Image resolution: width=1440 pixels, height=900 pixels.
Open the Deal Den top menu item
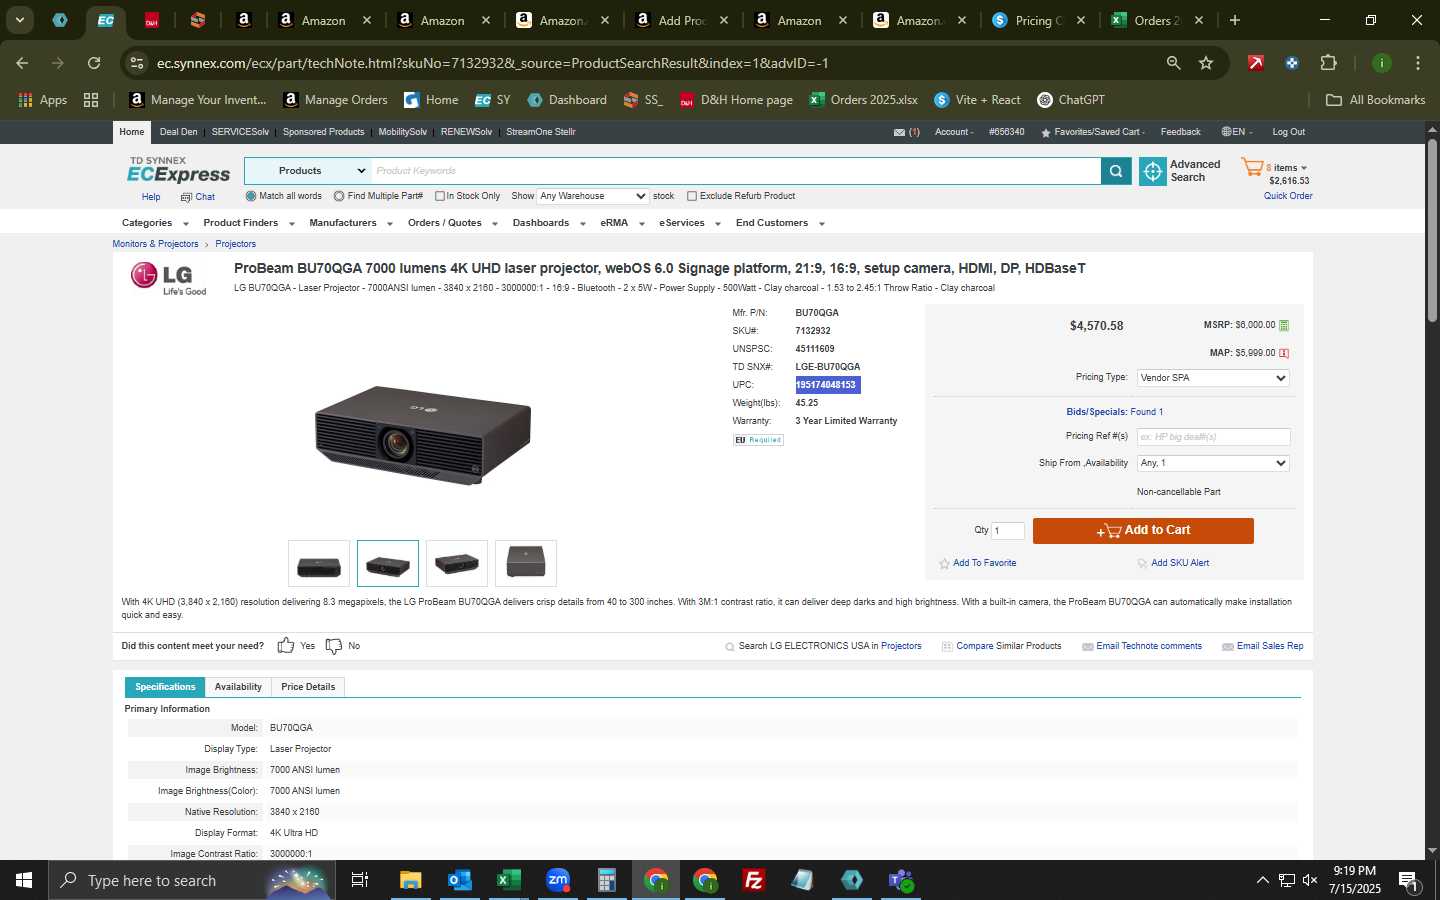point(179,132)
